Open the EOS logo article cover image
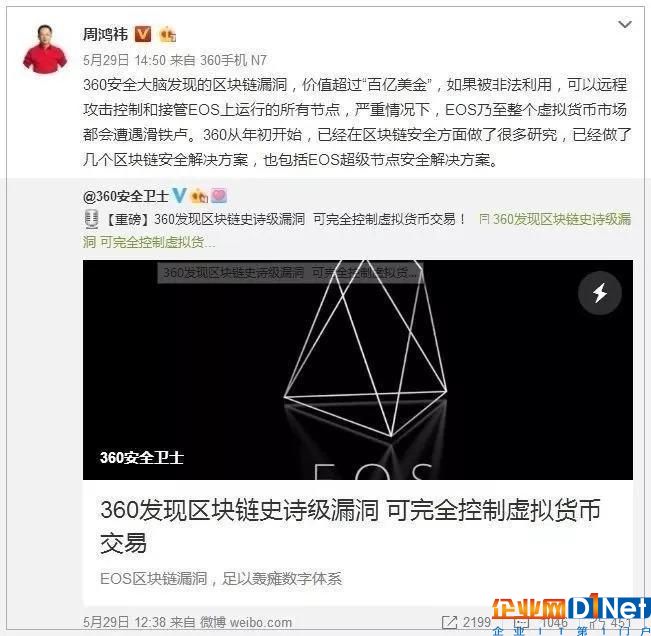The image size is (651, 636). click(x=358, y=370)
